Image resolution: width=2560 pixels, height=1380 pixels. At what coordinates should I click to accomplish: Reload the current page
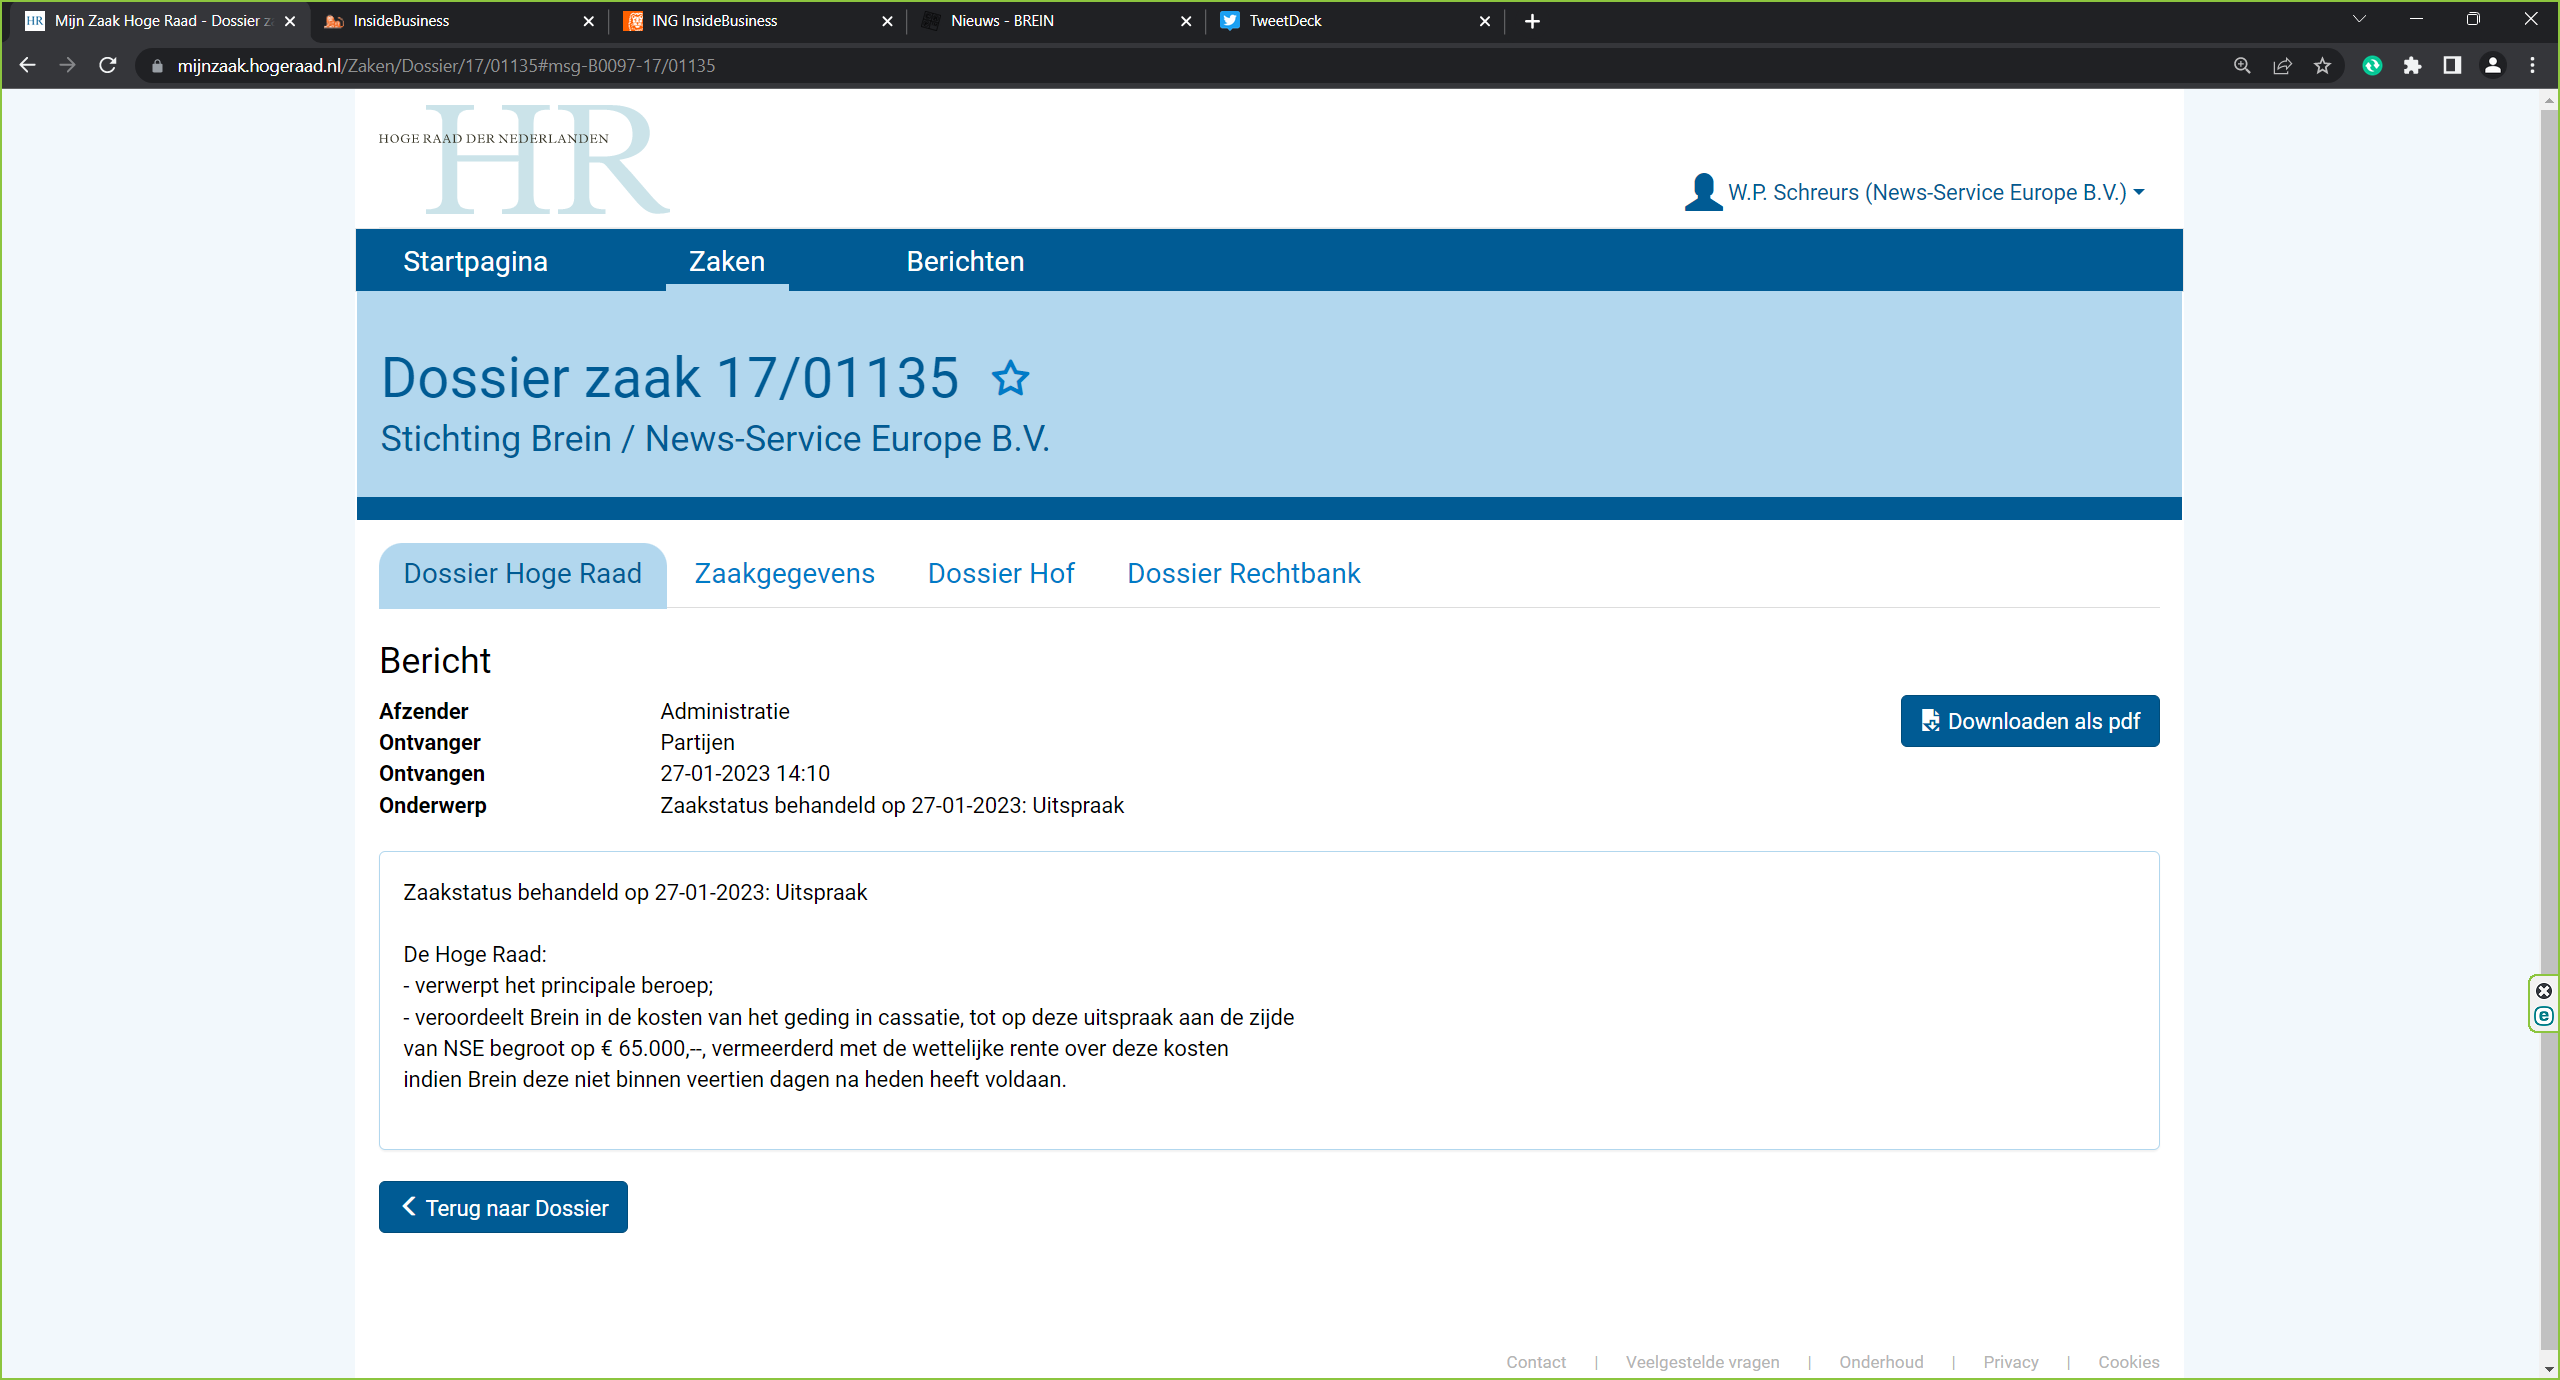pyautogui.click(x=108, y=65)
